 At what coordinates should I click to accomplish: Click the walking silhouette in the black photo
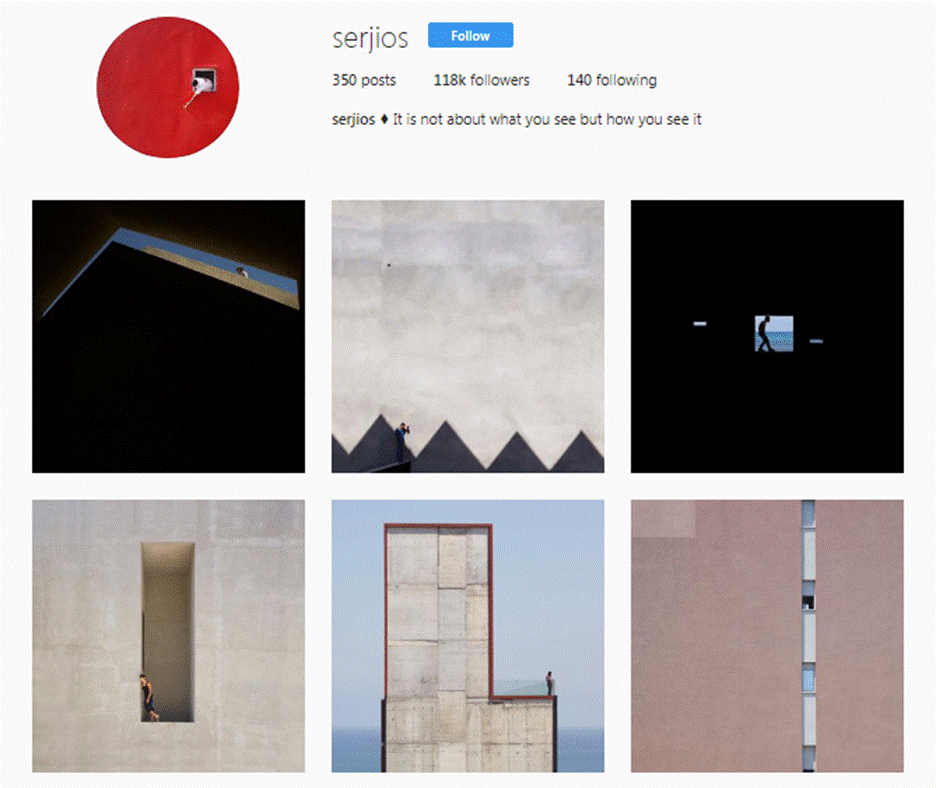[x=763, y=334]
